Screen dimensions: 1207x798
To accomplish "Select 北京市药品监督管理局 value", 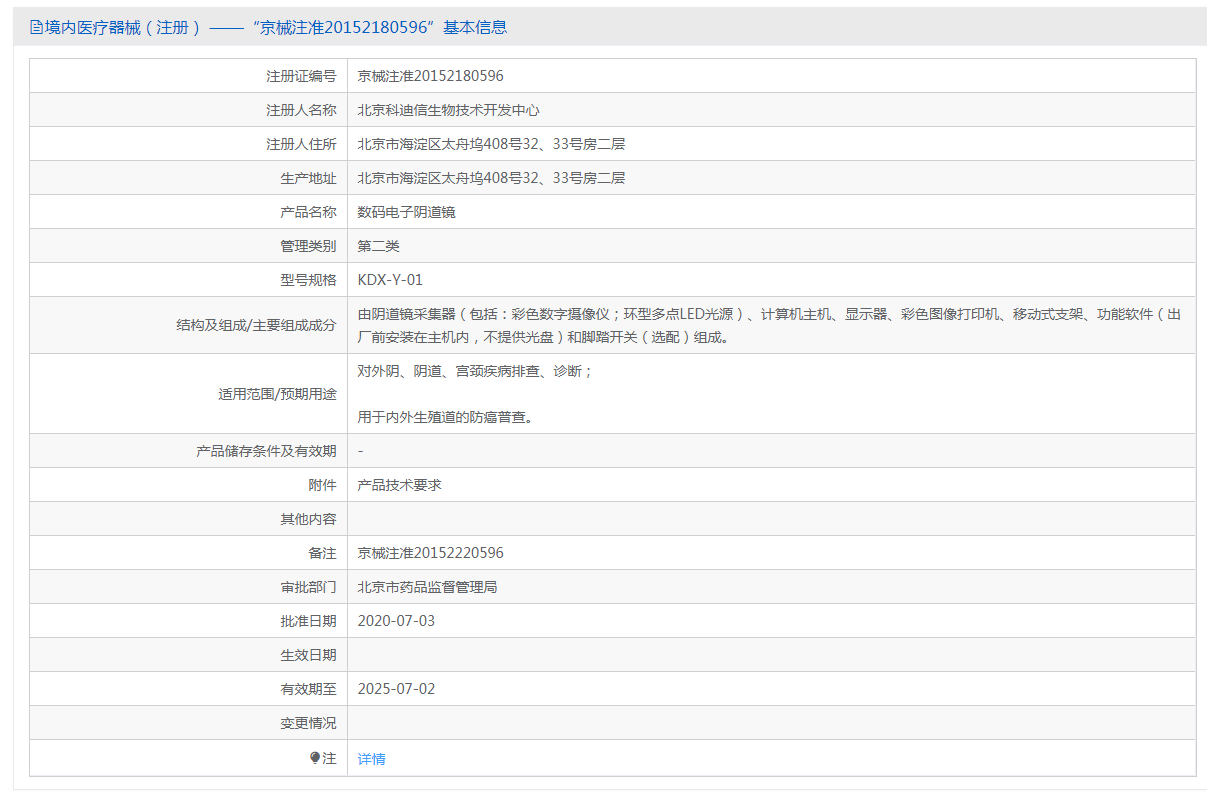I will point(427,587).
